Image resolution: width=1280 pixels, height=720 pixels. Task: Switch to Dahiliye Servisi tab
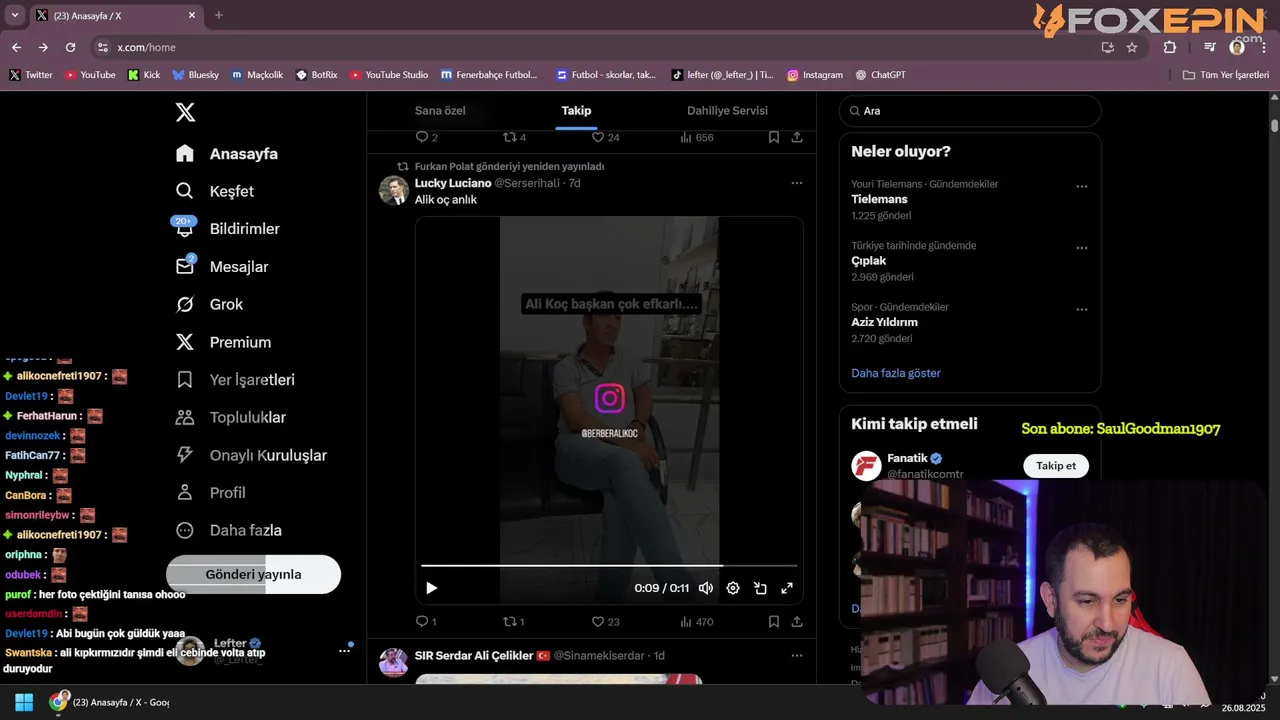tap(727, 111)
